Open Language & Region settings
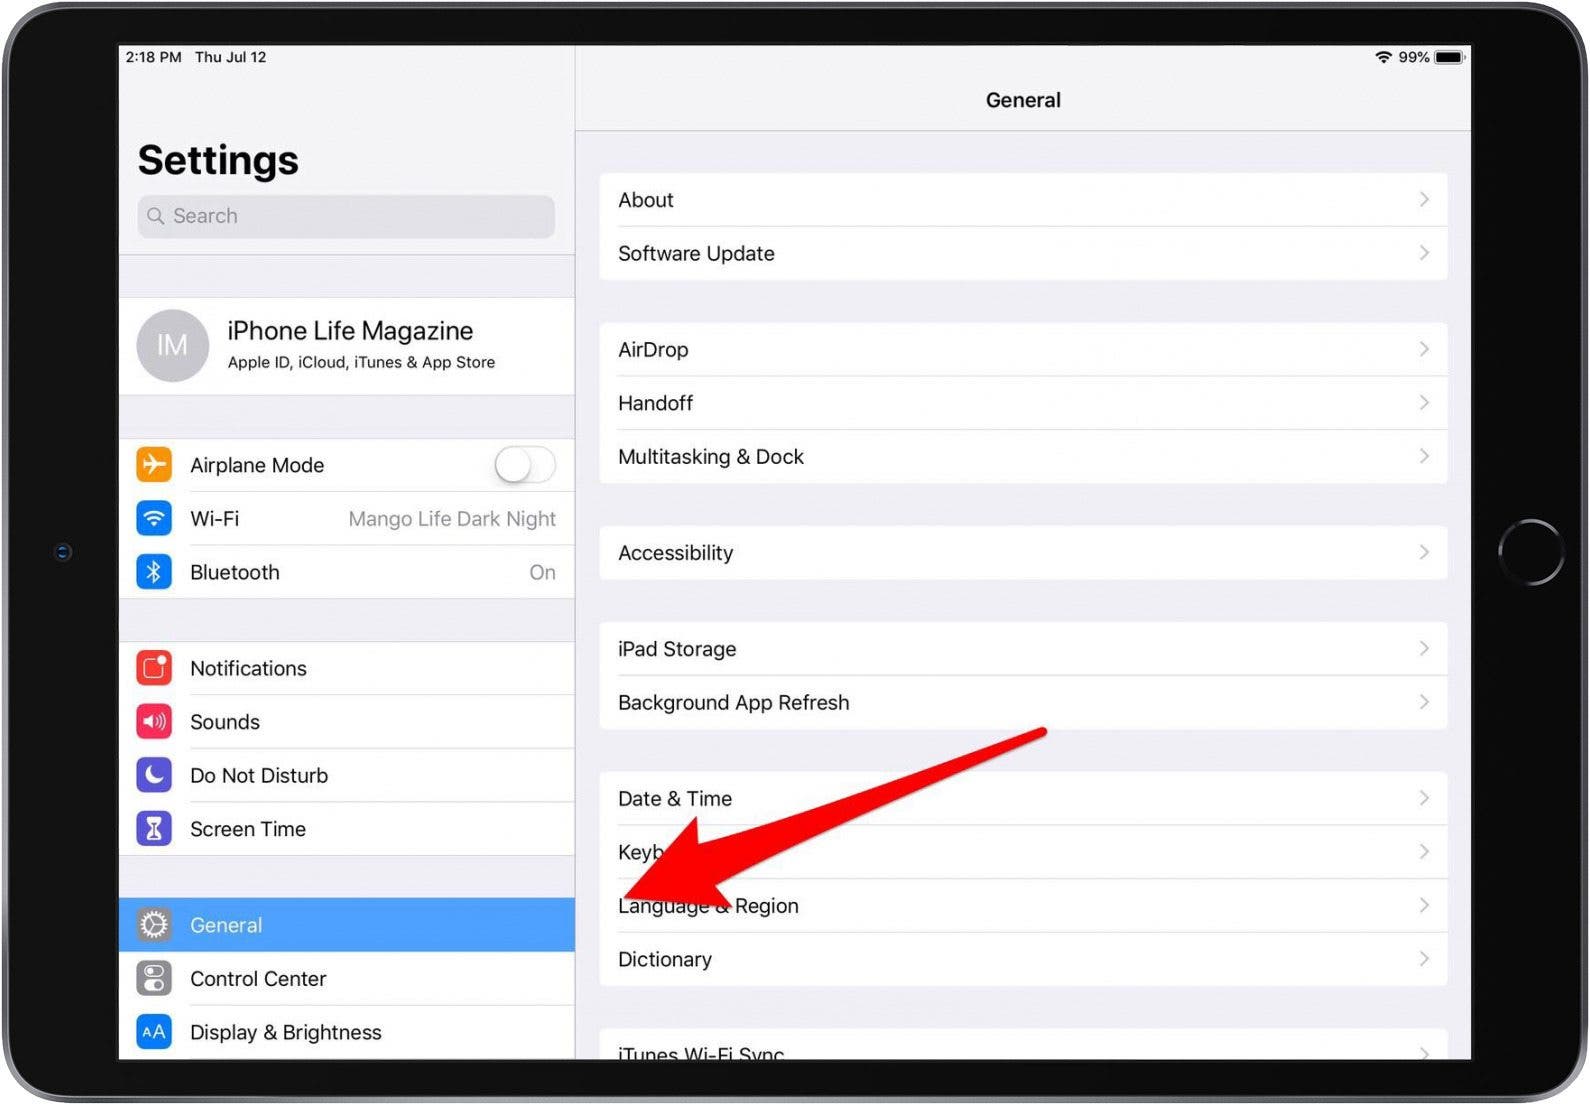Image resolution: width=1590 pixels, height=1105 pixels. (x=1023, y=906)
